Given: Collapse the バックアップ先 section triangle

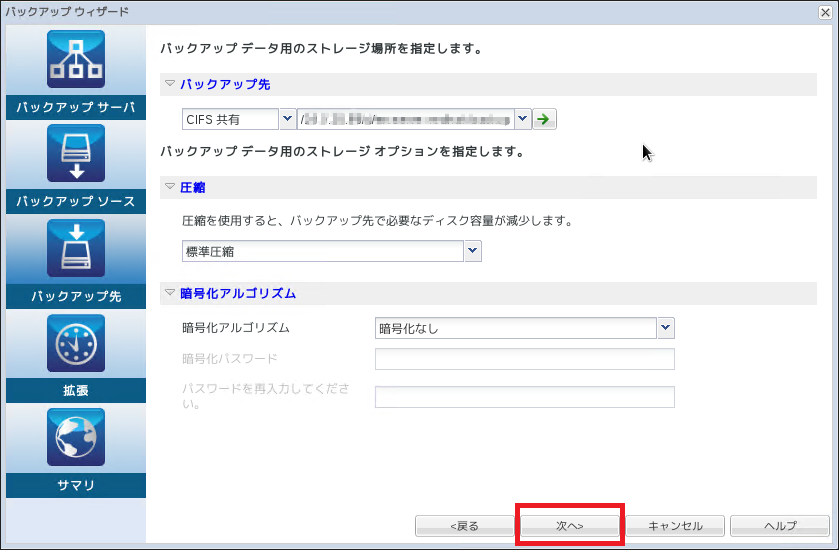Looking at the screenshot, I should click(x=170, y=83).
